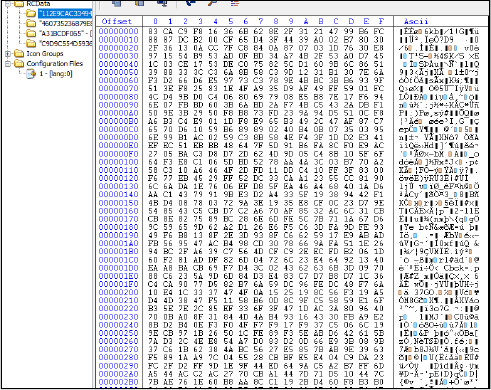Click offset row 00000170
The width and height of the screenshot is (491, 390).
[x=118, y=219]
